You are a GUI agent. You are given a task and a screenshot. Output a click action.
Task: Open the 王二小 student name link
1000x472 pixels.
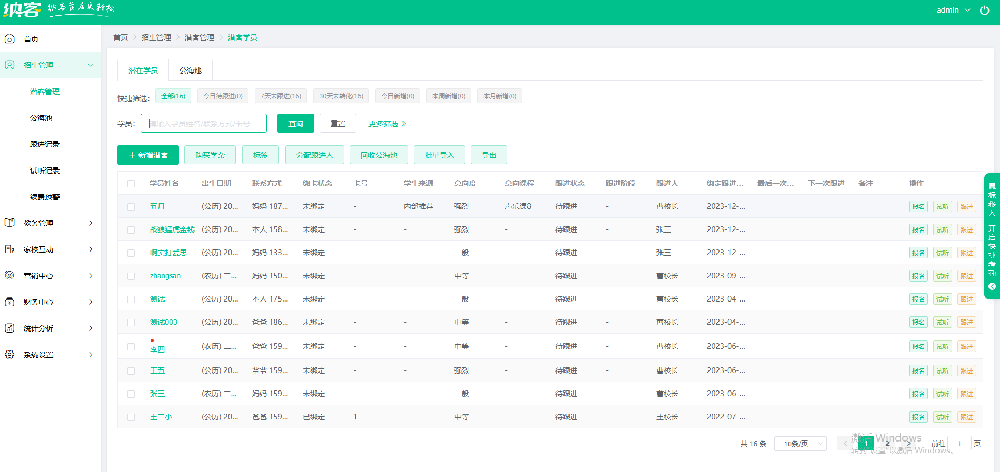pos(161,417)
